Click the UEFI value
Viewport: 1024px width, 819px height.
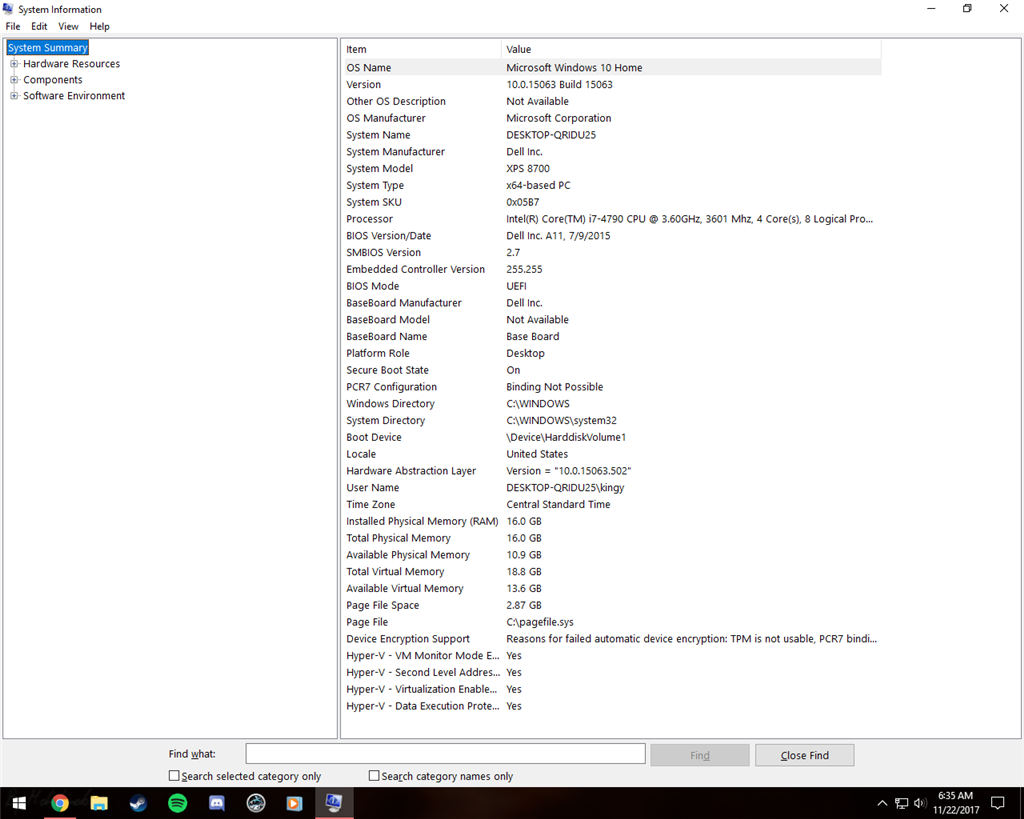[516, 286]
